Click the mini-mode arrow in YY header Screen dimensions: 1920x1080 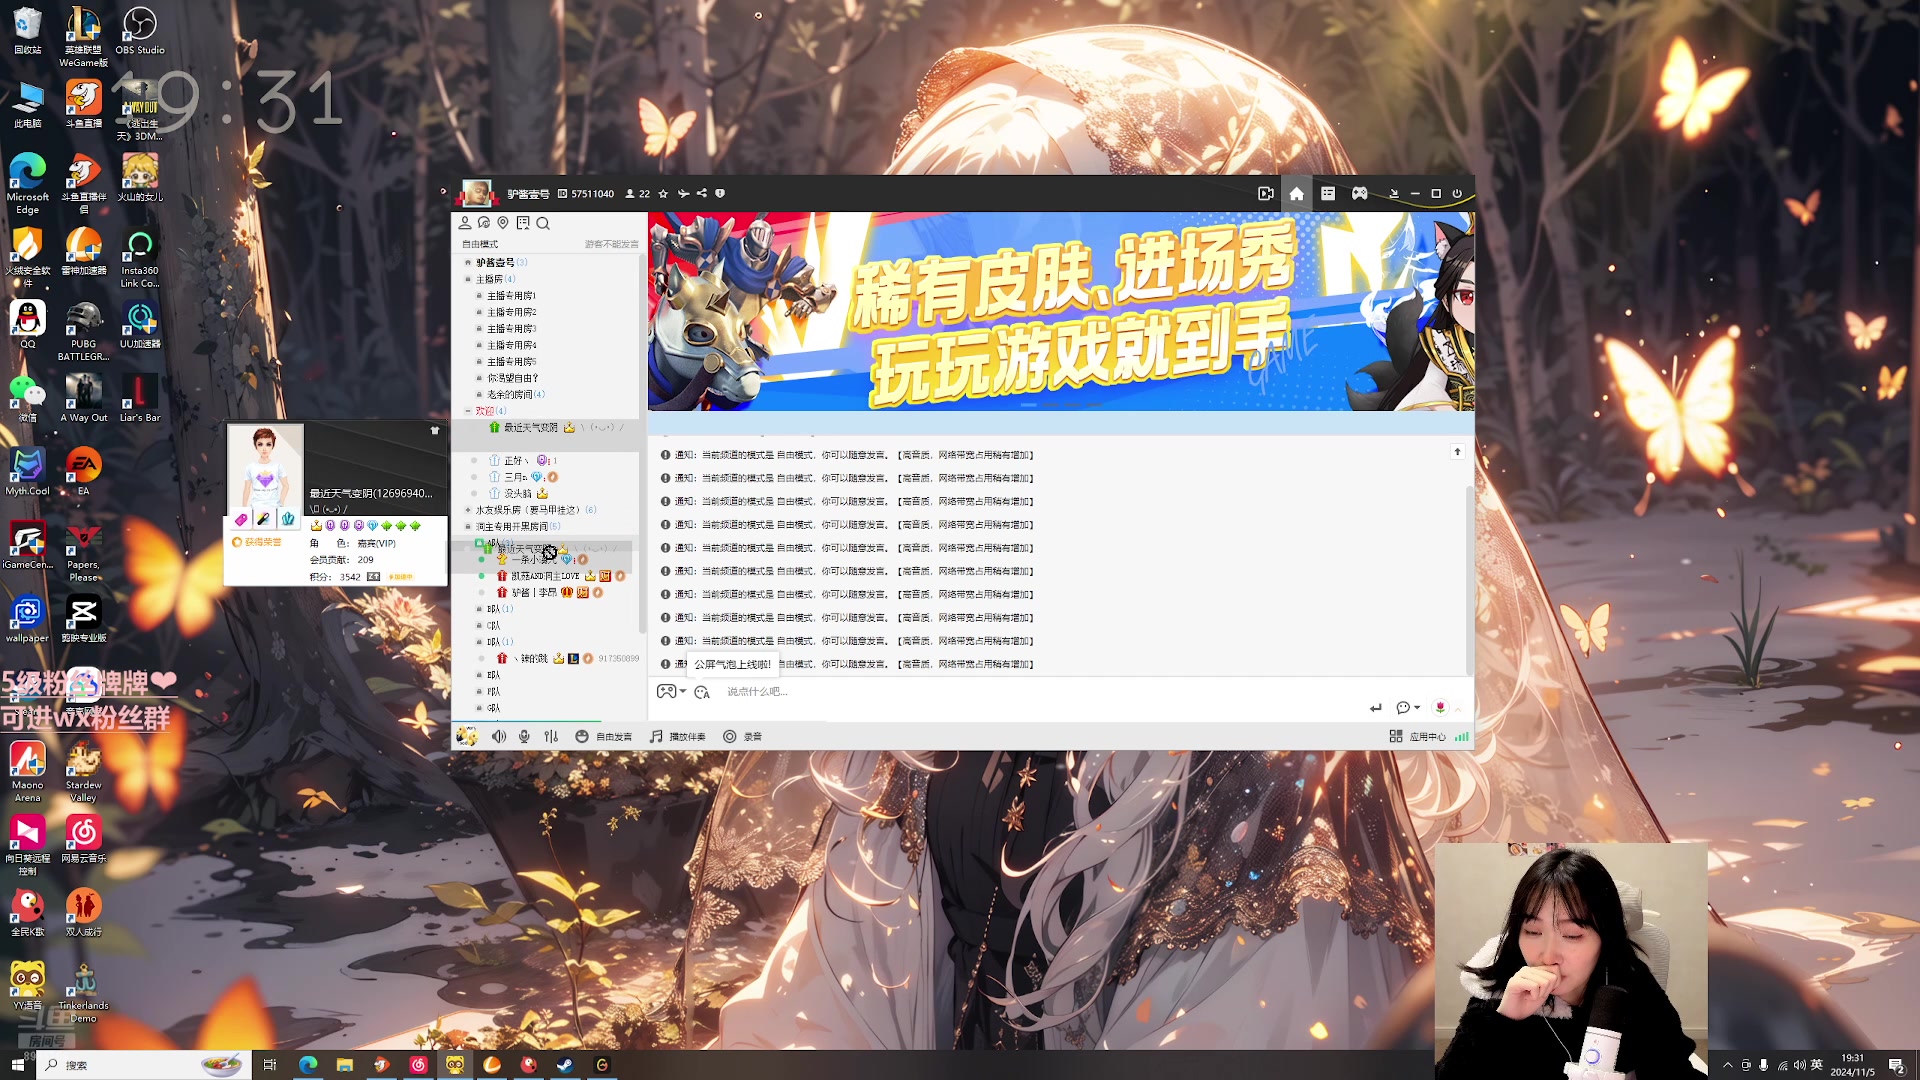1393,194
